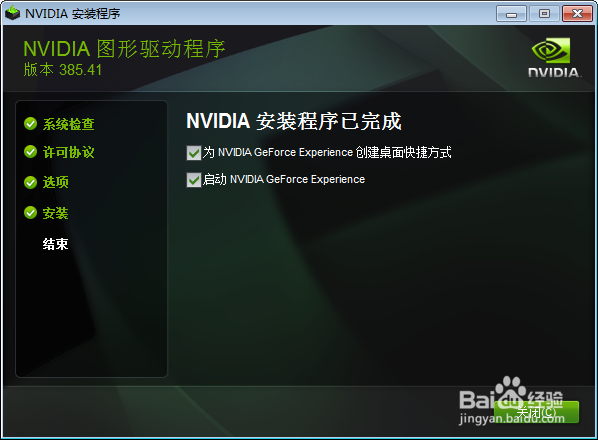Click the heading NVIDIA 安装程序已完成
The height and width of the screenshot is (440, 598).
pyautogui.click(x=294, y=121)
